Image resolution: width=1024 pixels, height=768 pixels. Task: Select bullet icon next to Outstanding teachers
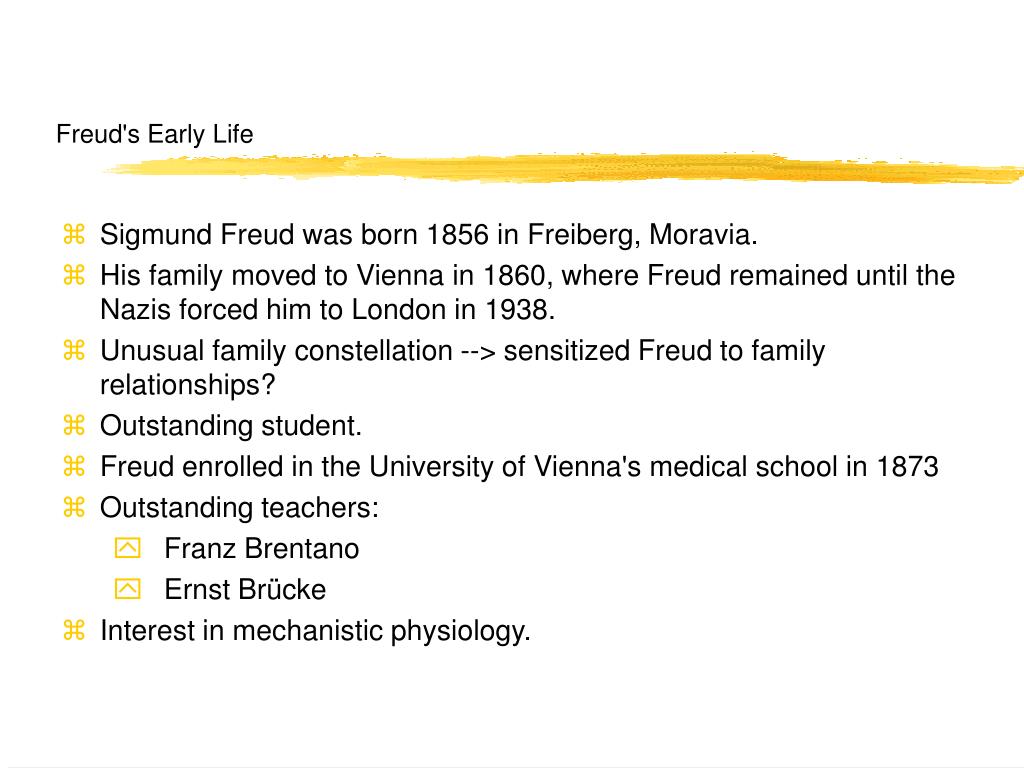click(x=74, y=507)
